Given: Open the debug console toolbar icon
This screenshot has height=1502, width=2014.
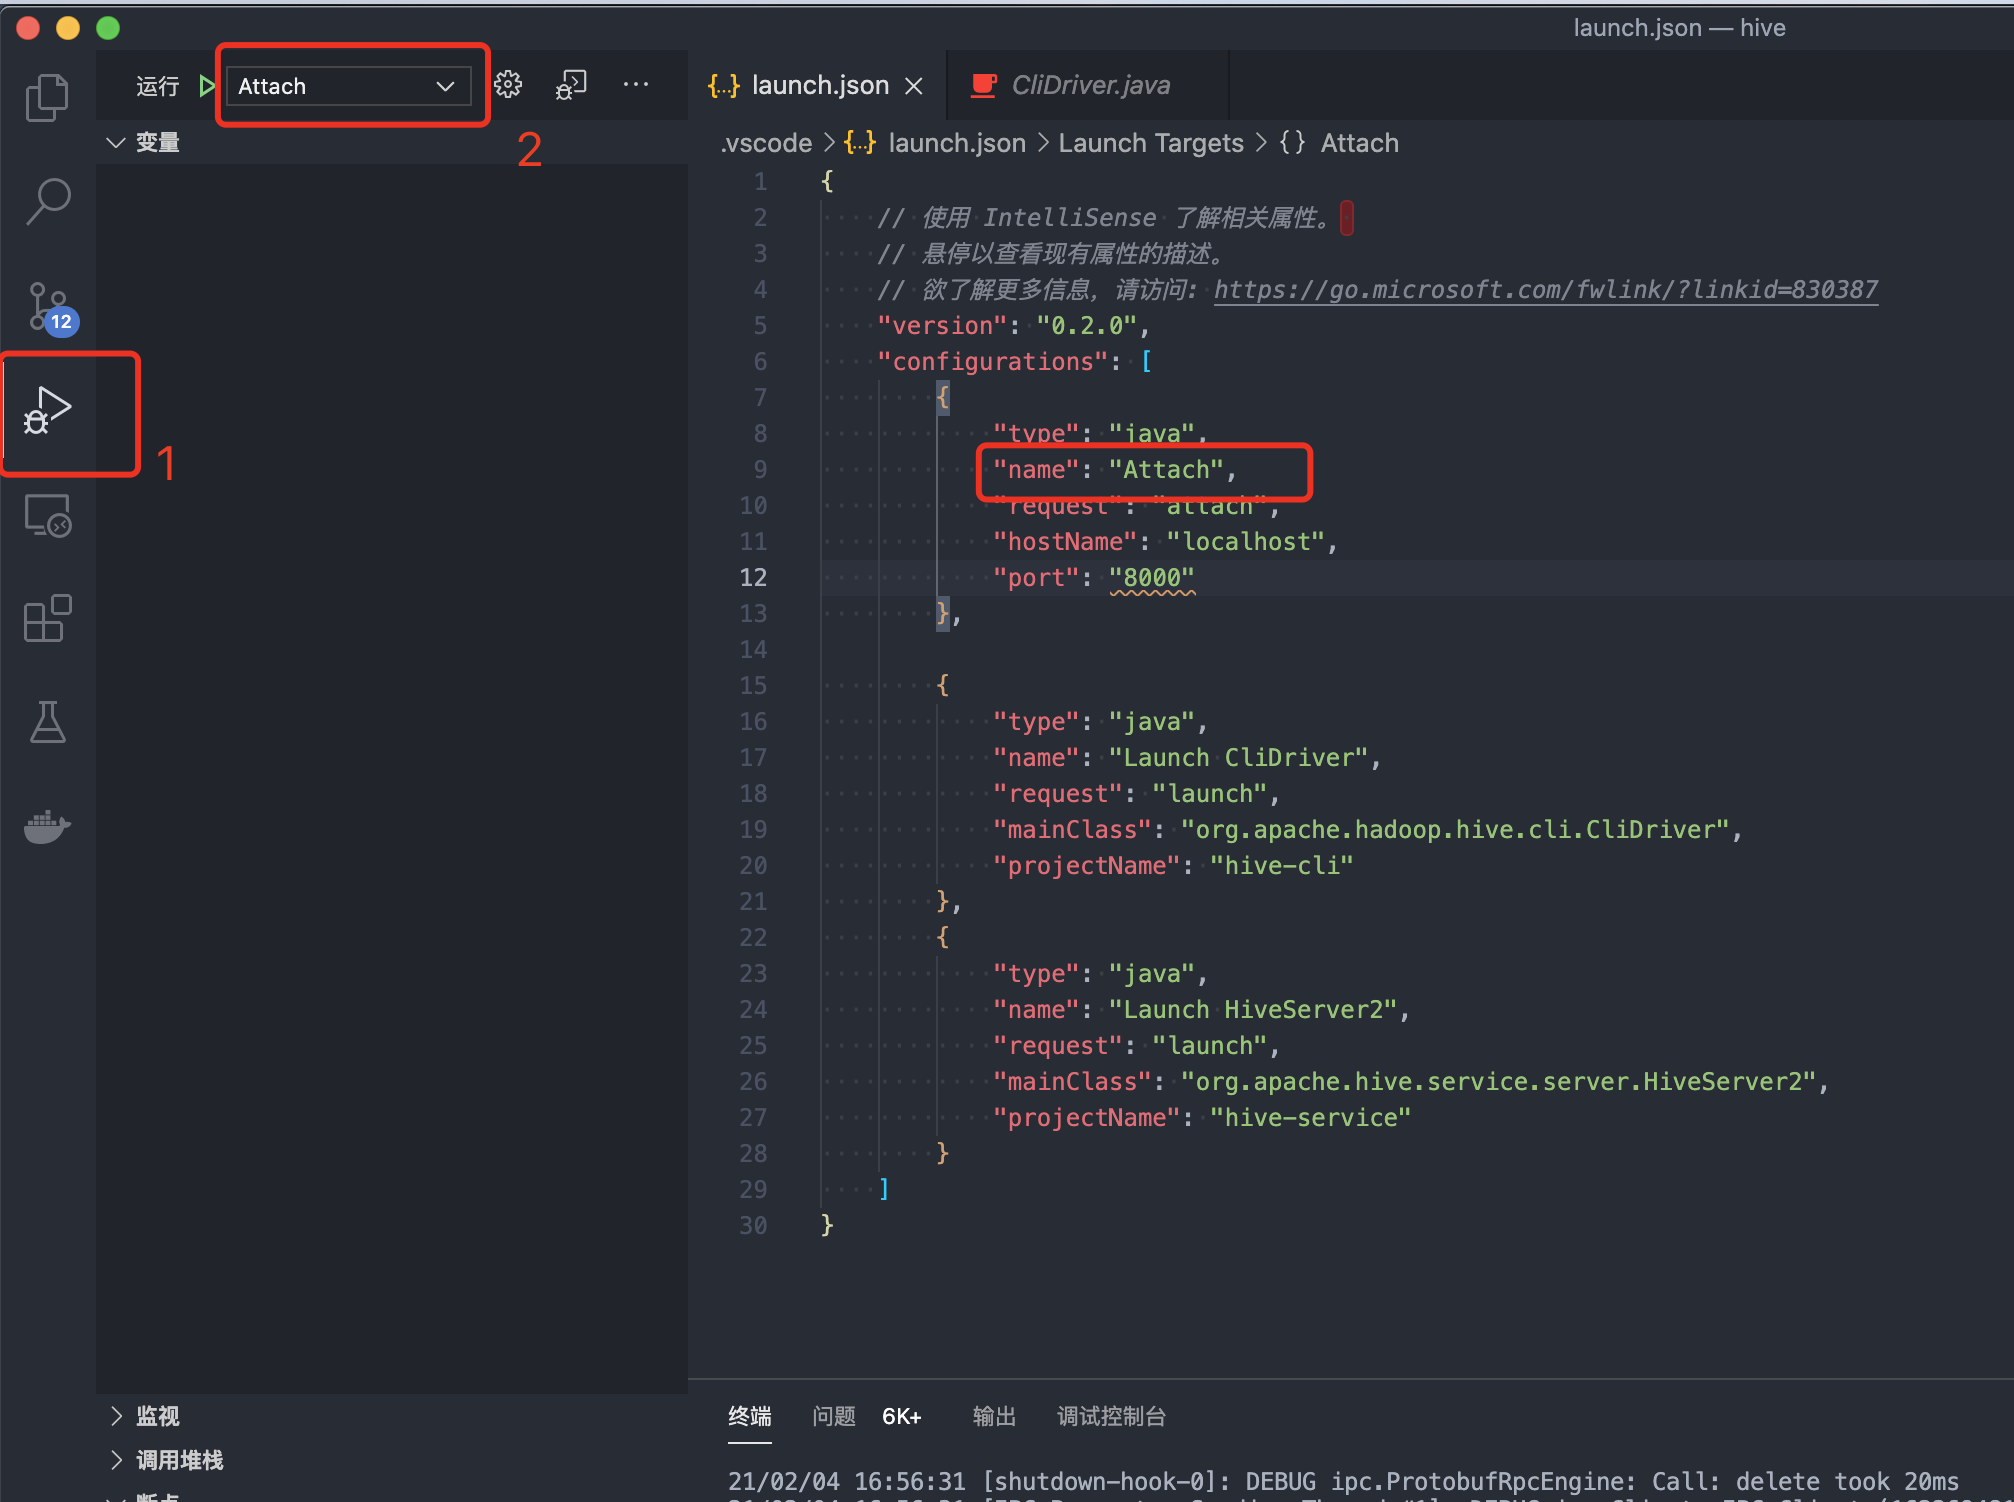Looking at the screenshot, I should (571, 85).
